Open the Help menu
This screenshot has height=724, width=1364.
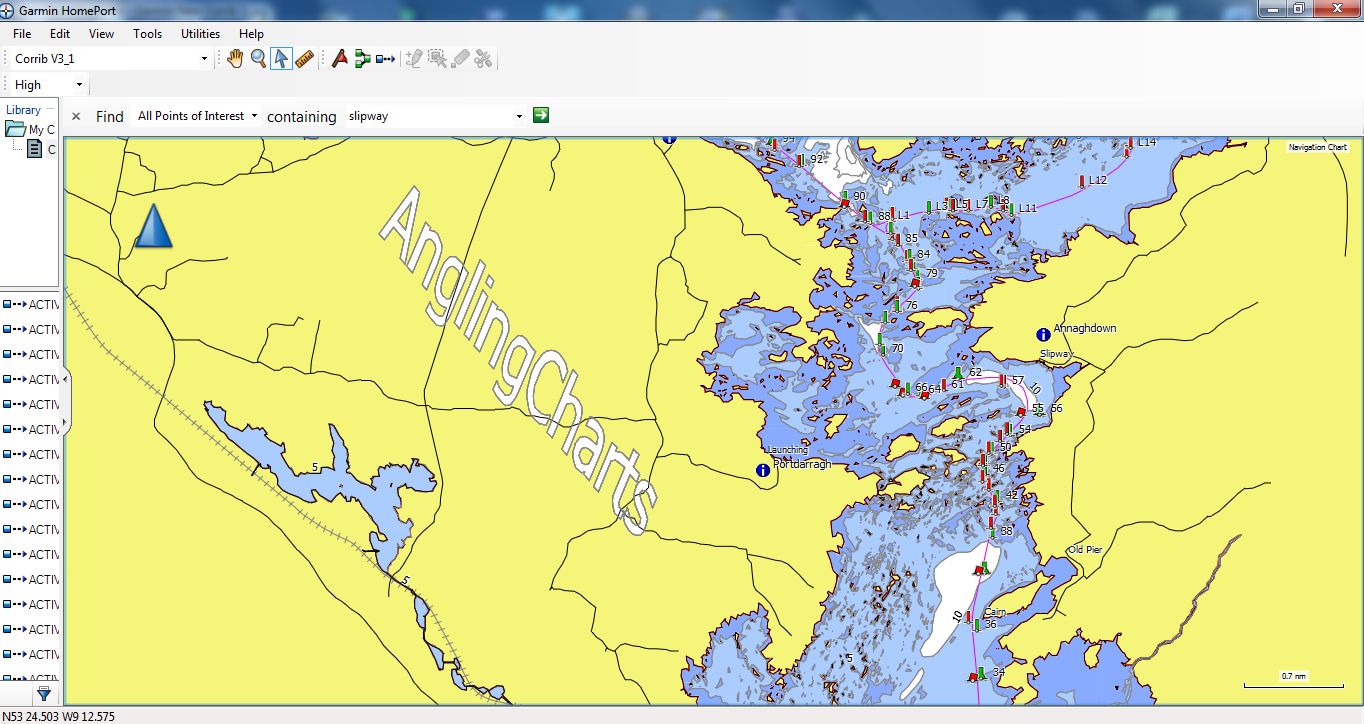(251, 34)
